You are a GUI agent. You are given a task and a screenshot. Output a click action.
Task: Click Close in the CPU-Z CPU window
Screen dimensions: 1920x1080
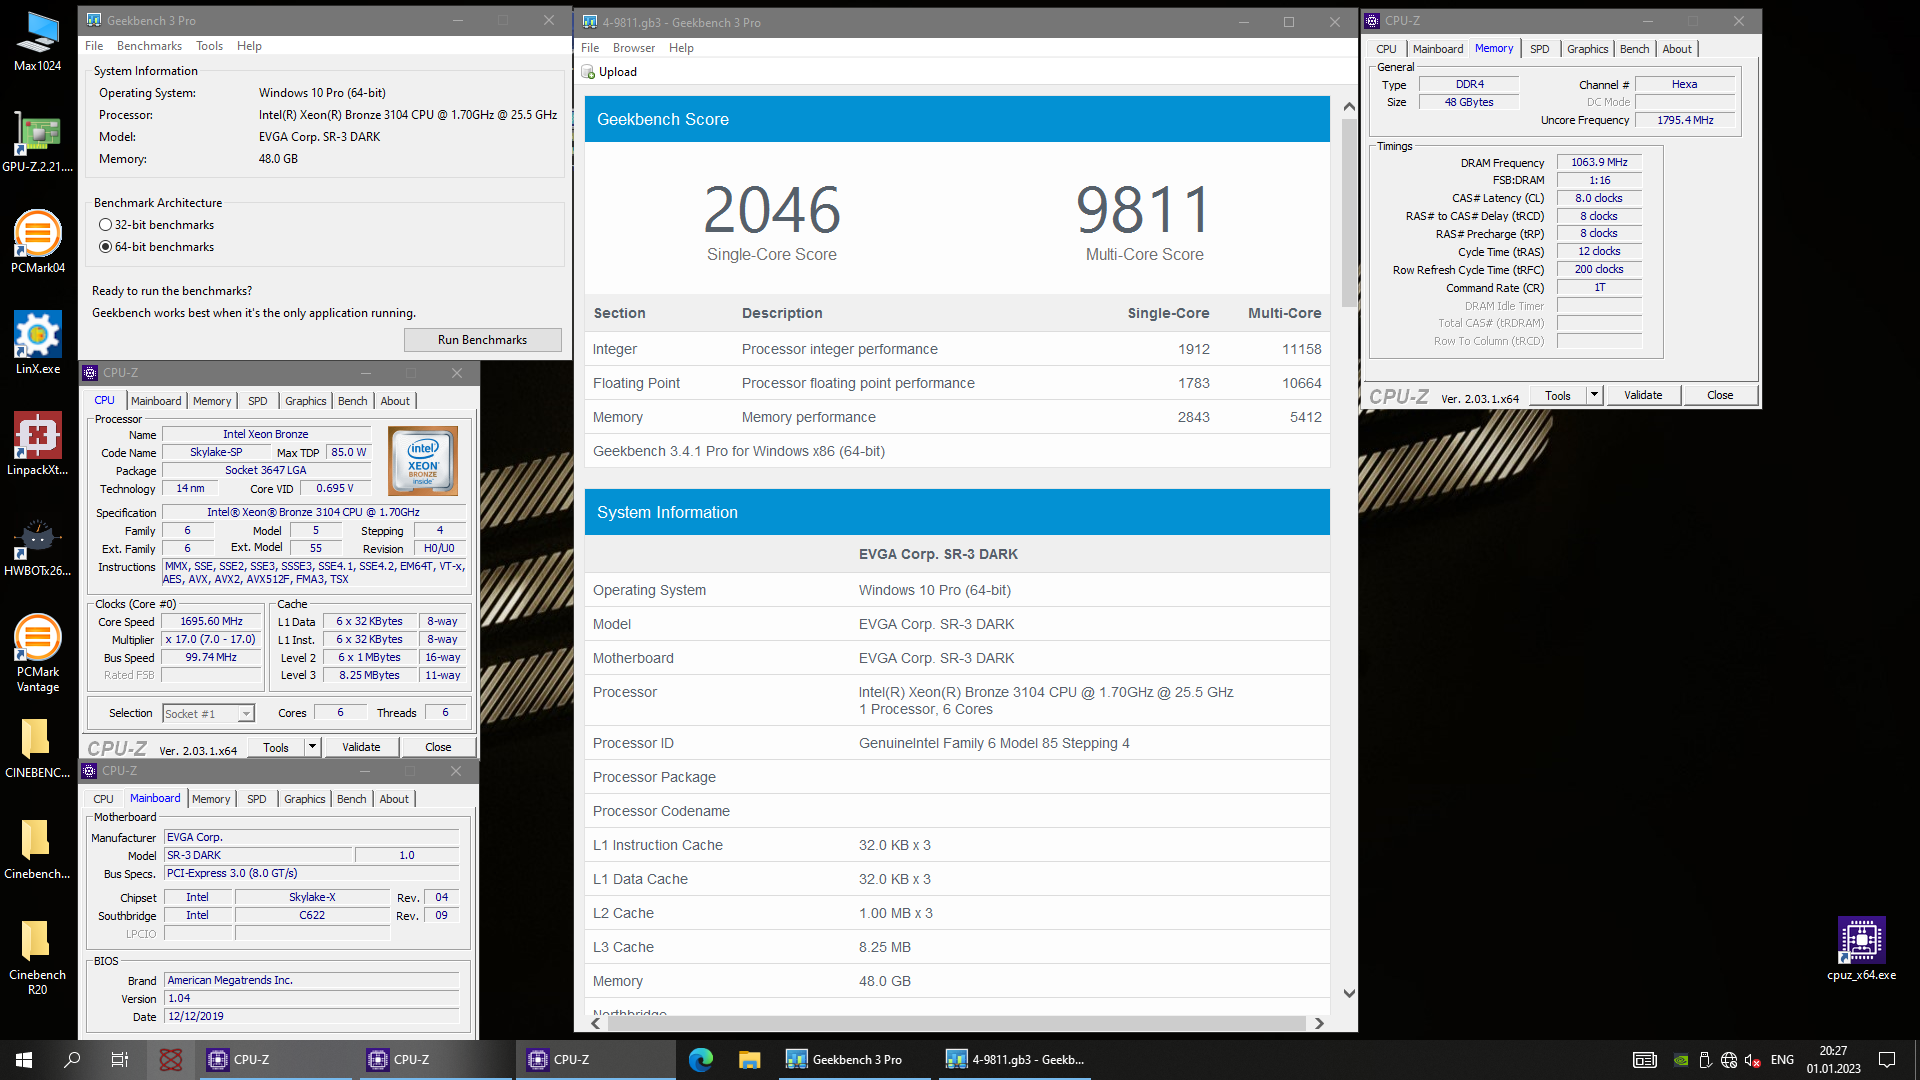[x=438, y=747]
